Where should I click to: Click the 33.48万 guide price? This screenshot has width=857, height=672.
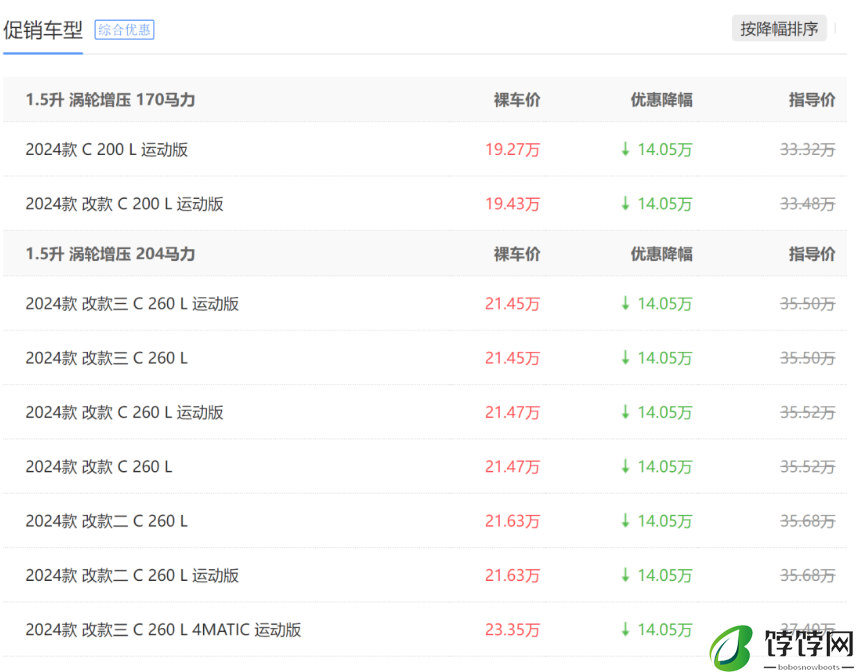point(807,204)
